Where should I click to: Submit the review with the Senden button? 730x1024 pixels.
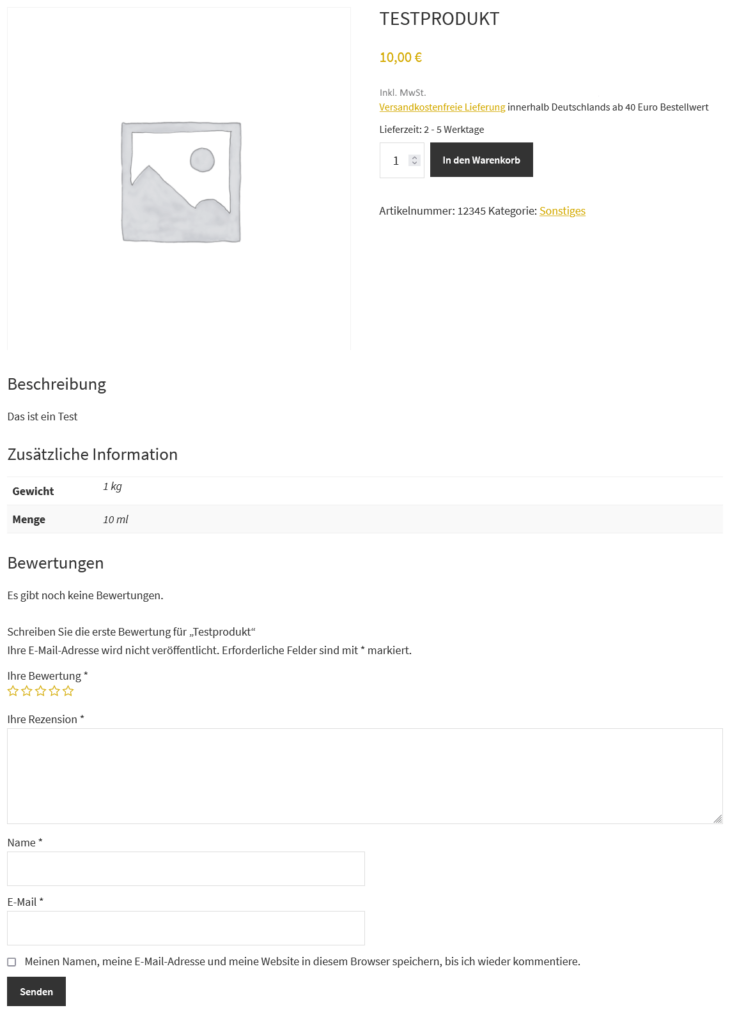click(x=36, y=991)
